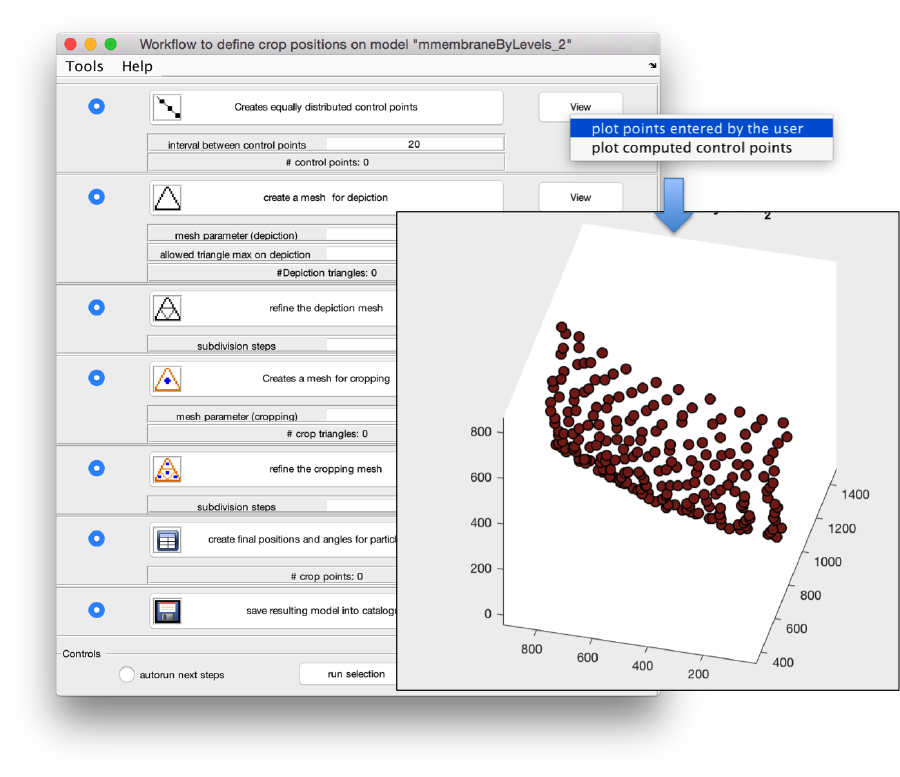The width and height of the screenshot is (900, 777).
Task: Choose 'plot computed control points'
Action: click(691, 148)
